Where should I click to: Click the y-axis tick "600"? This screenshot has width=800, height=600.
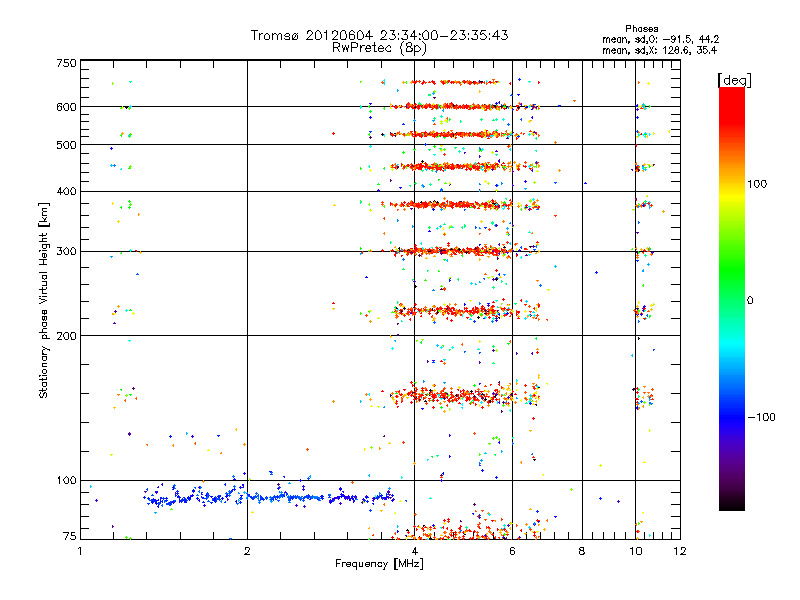click(66, 107)
